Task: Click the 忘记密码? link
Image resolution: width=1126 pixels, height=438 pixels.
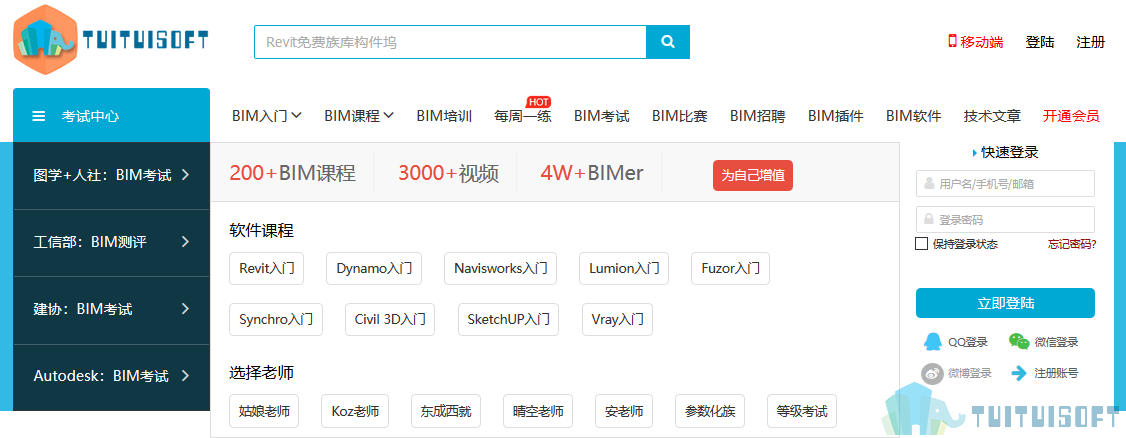Action: pyautogui.click(x=1072, y=244)
